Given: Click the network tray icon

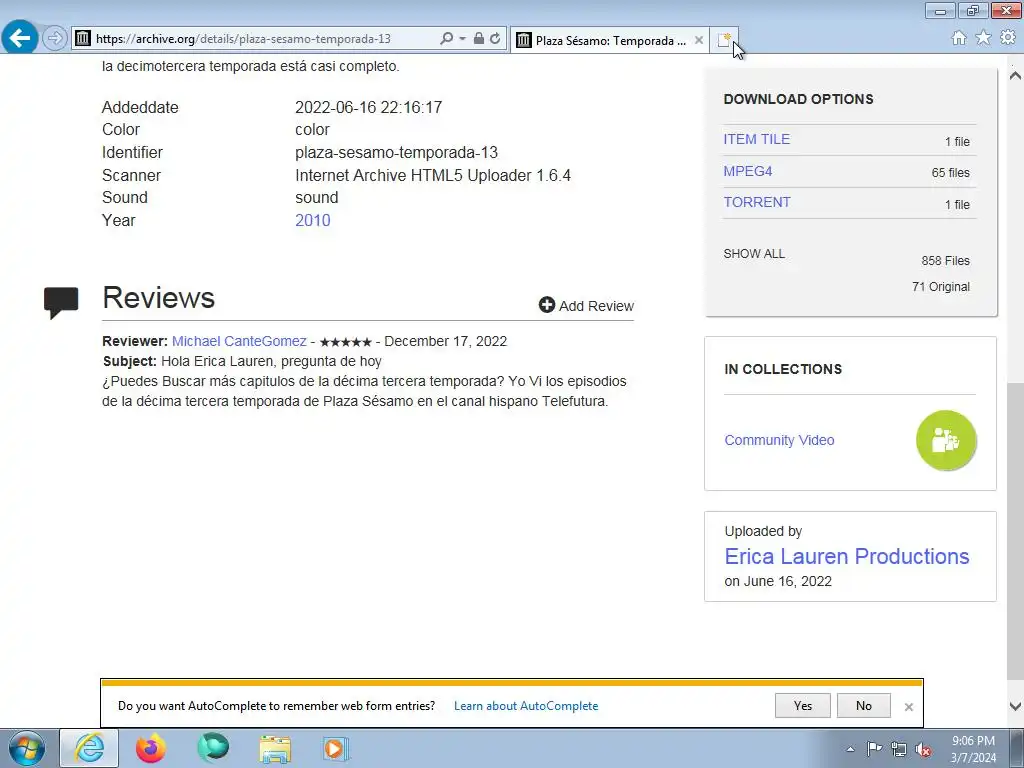Looking at the screenshot, I should (899, 749).
